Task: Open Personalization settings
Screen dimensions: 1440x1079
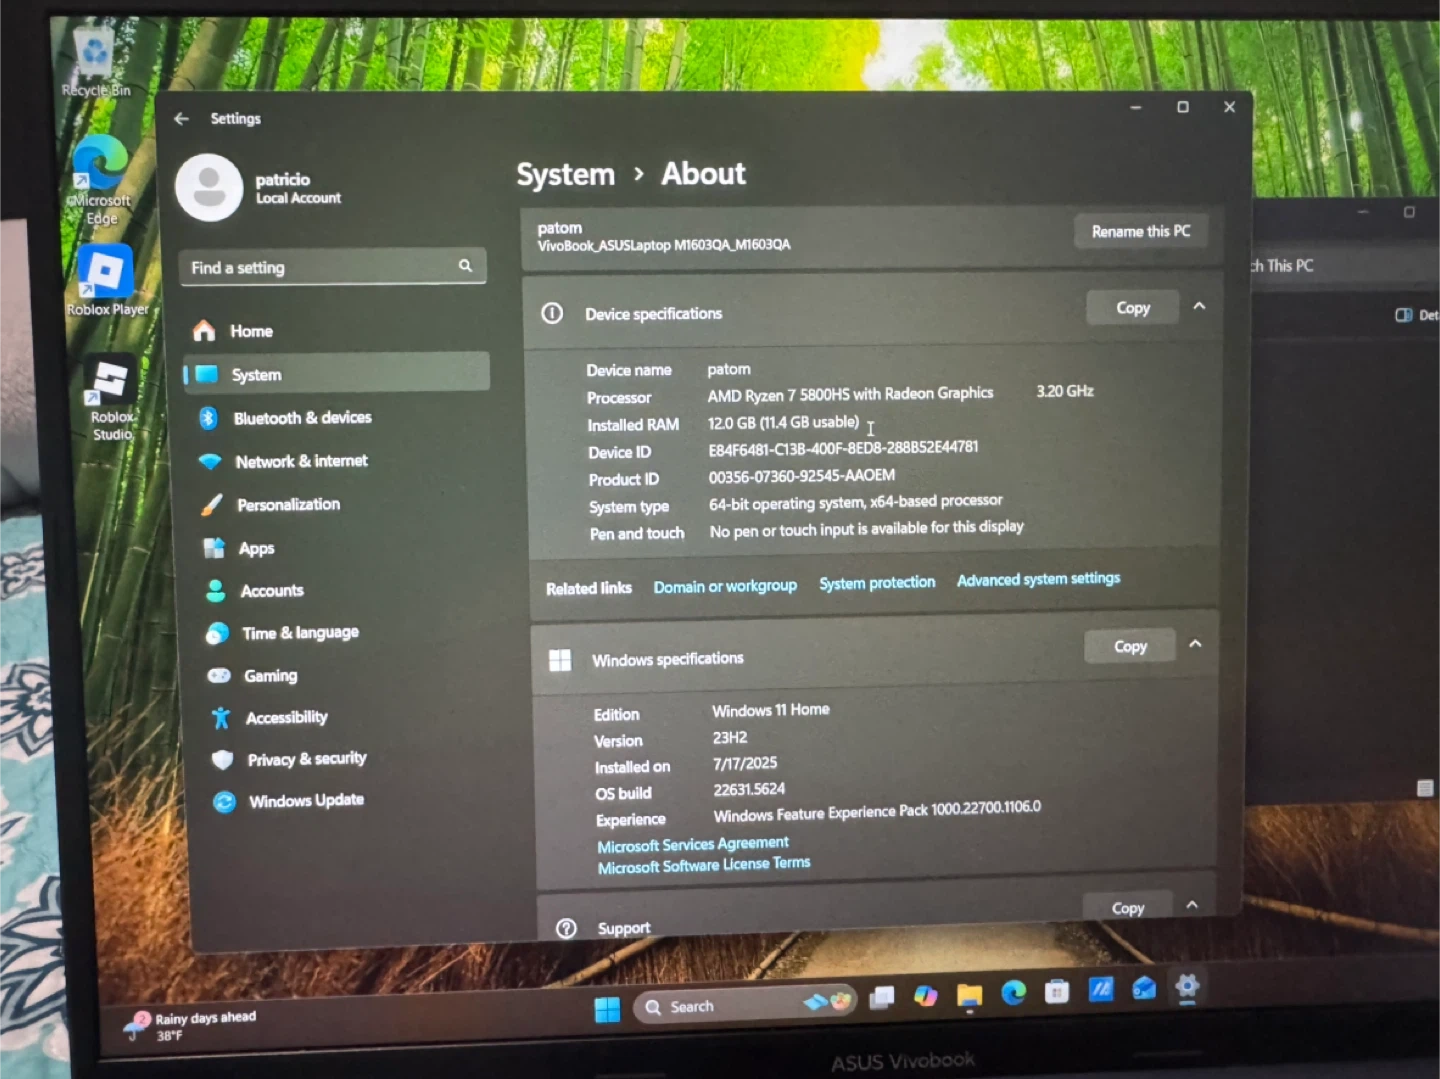Action: click(288, 505)
